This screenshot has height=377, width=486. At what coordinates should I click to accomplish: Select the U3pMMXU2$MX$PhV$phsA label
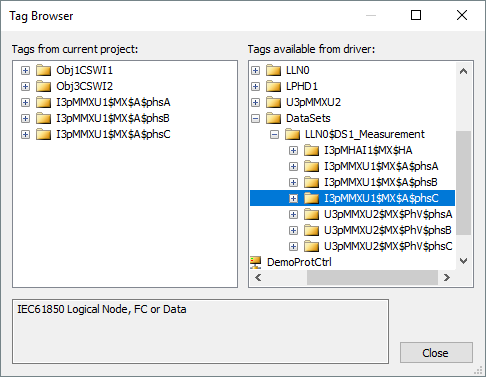point(388,215)
